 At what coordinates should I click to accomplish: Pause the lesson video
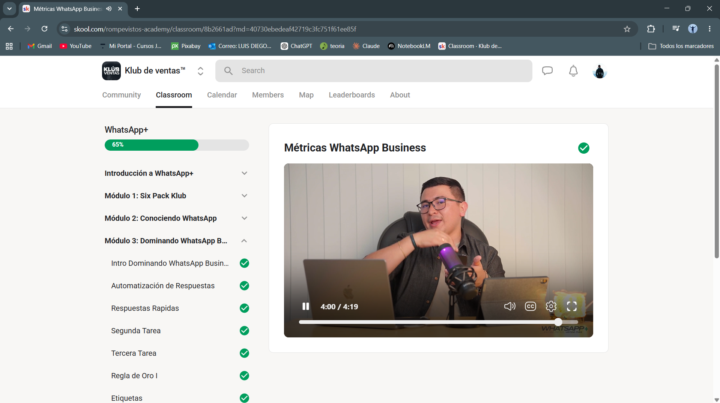305,306
